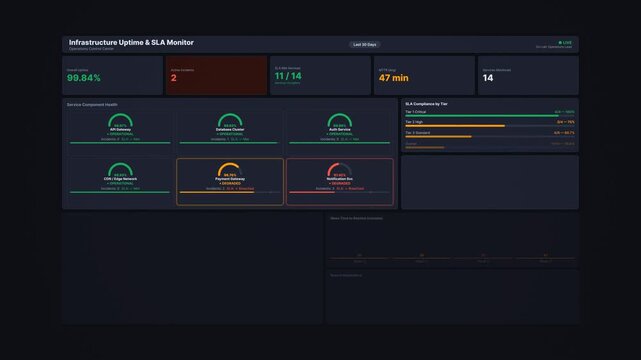641x360 pixels.
Task: Select the Database Cluster OPERATIONAL status text
Action: (230, 134)
